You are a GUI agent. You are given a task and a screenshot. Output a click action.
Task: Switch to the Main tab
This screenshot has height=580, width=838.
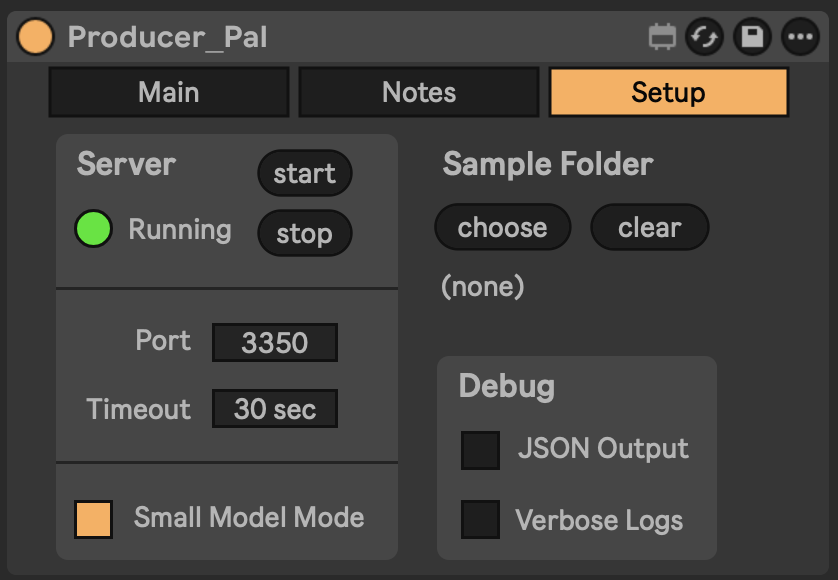168,92
